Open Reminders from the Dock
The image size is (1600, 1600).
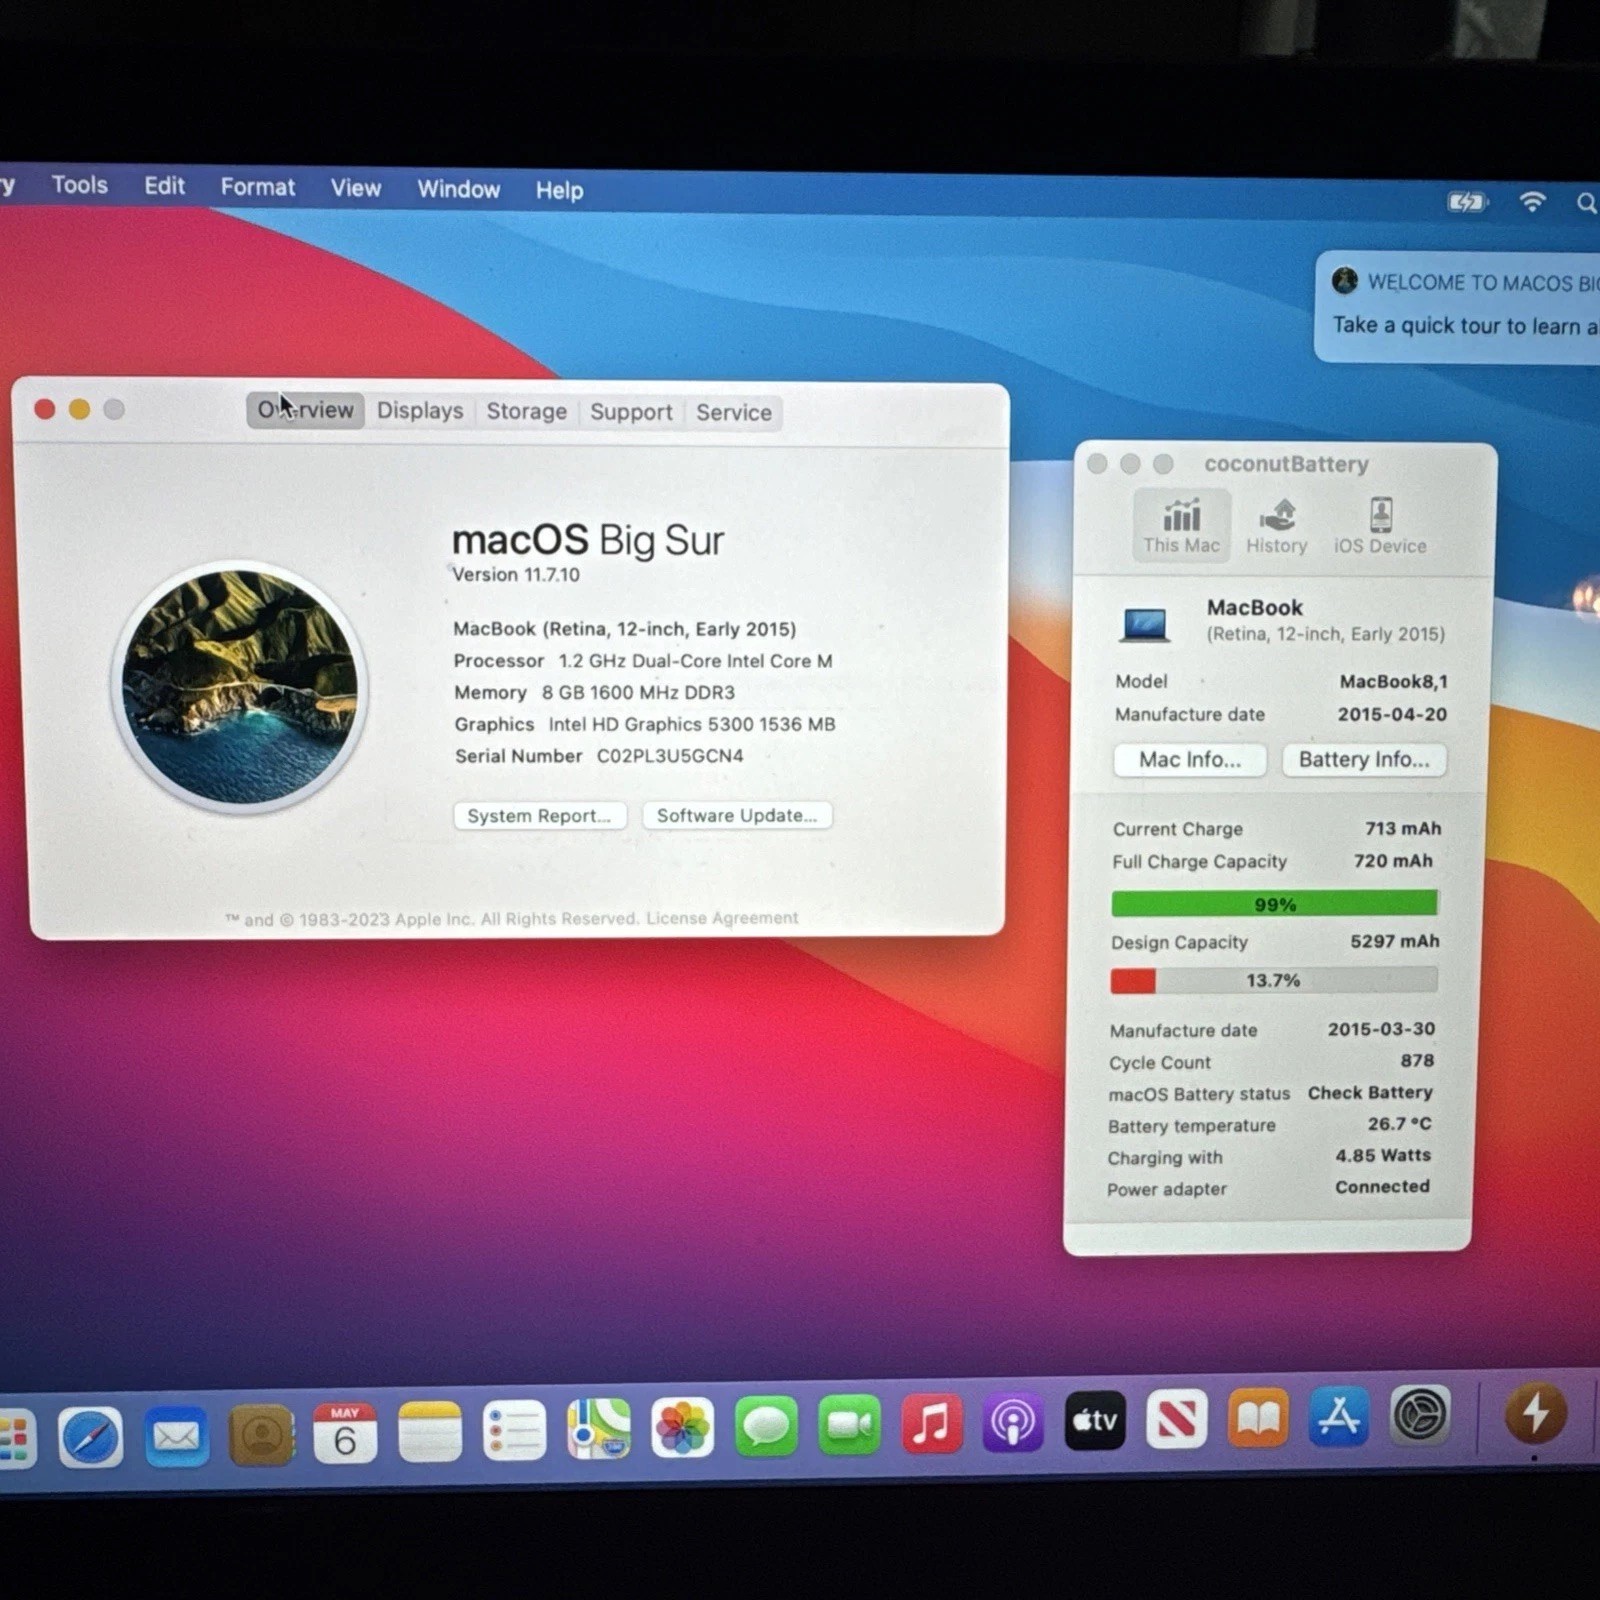click(x=514, y=1430)
